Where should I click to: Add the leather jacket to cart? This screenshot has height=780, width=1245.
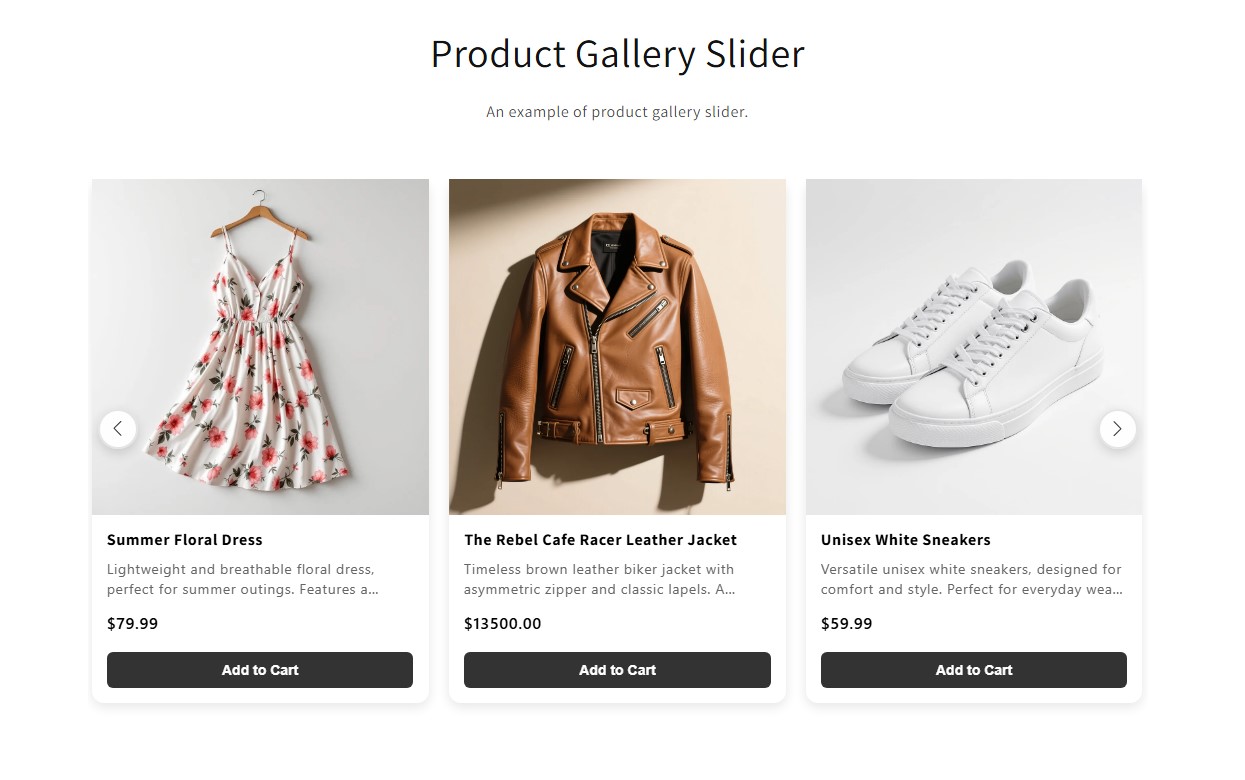[617, 670]
